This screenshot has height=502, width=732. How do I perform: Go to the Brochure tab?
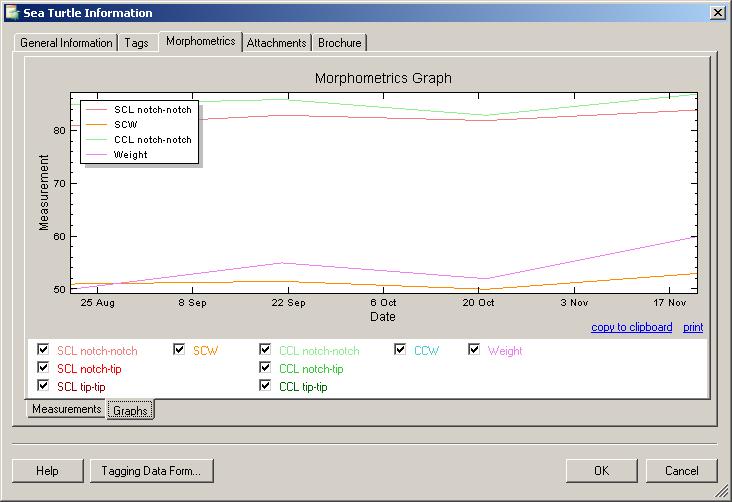pyautogui.click(x=340, y=43)
